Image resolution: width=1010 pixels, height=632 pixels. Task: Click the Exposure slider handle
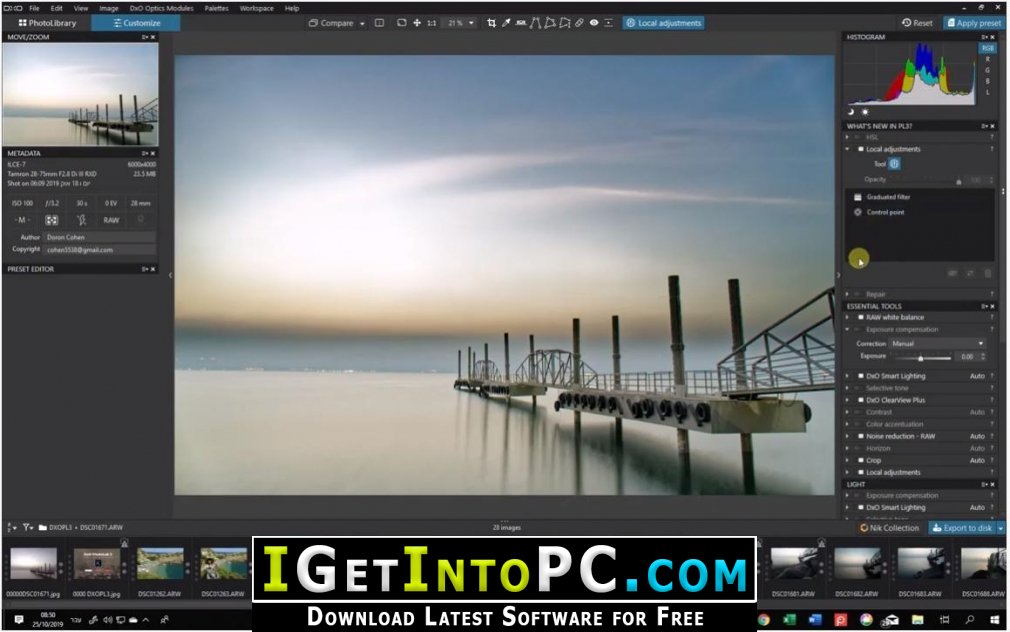[x=920, y=357]
